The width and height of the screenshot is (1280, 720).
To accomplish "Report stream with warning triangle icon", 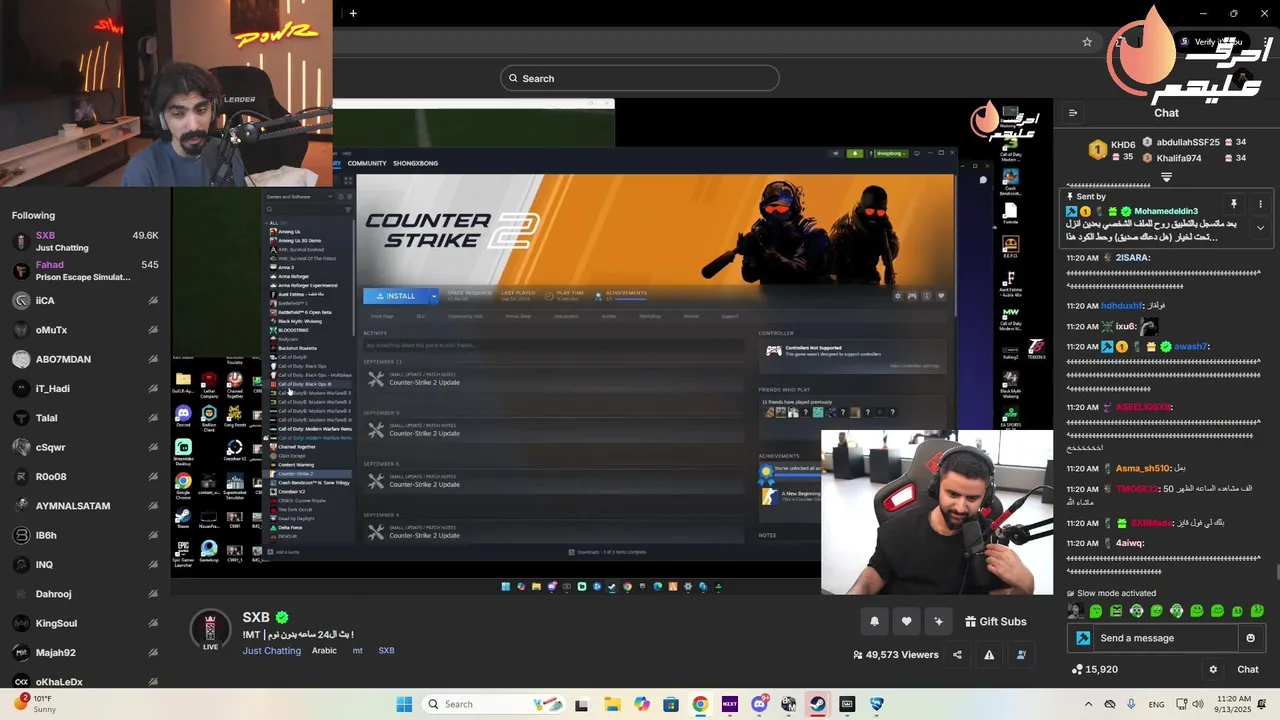I will pyautogui.click(x=989, y=655).
